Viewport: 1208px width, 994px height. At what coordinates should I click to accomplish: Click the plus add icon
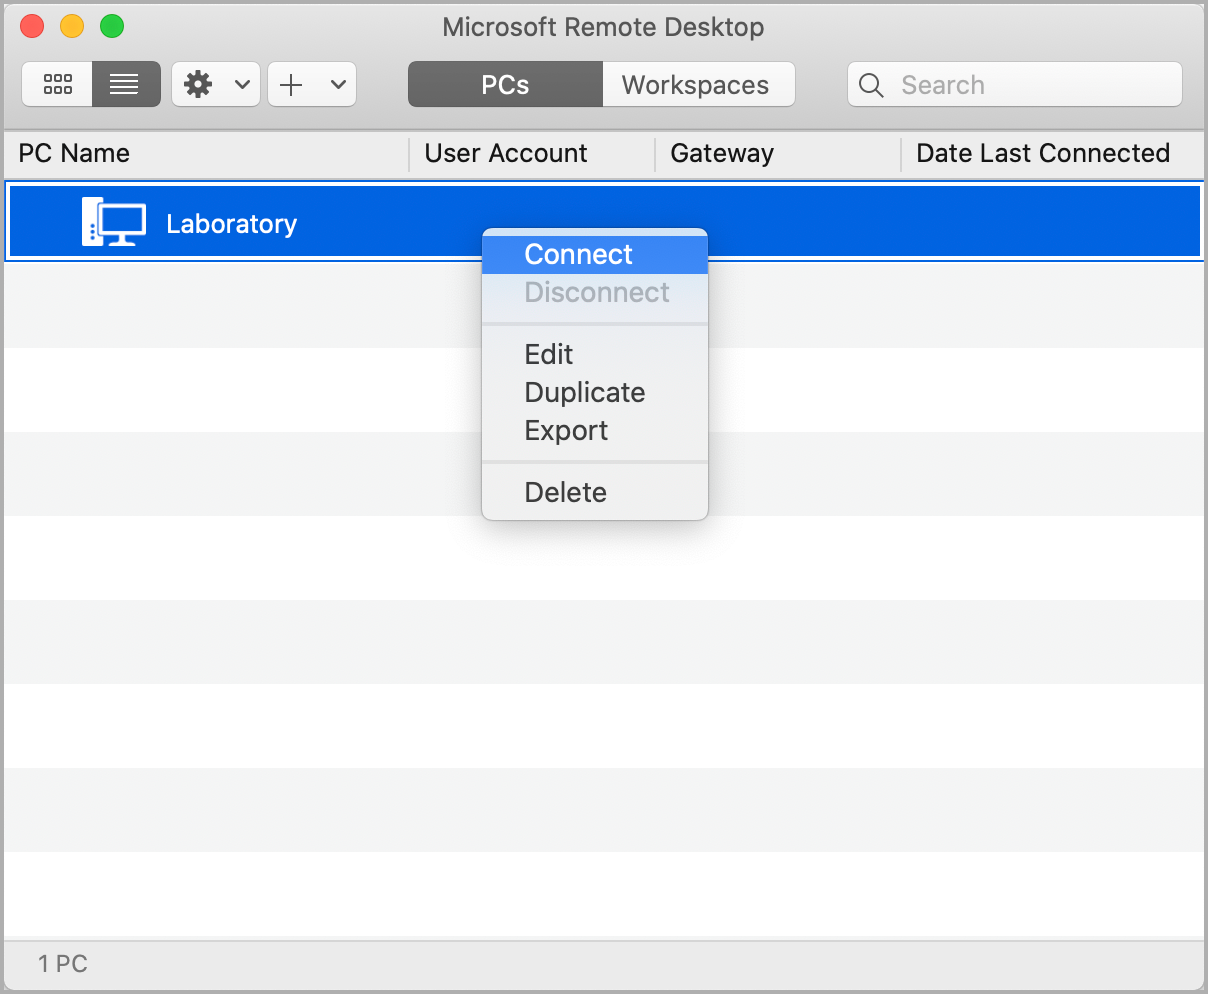click(291, 85)
